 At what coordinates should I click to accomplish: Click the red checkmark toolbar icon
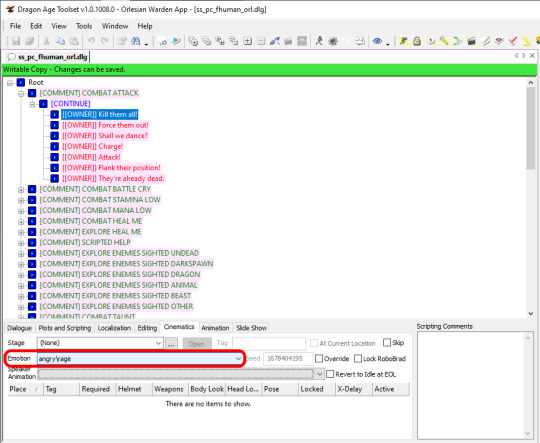pyautogui.click(x=512, y=41)
